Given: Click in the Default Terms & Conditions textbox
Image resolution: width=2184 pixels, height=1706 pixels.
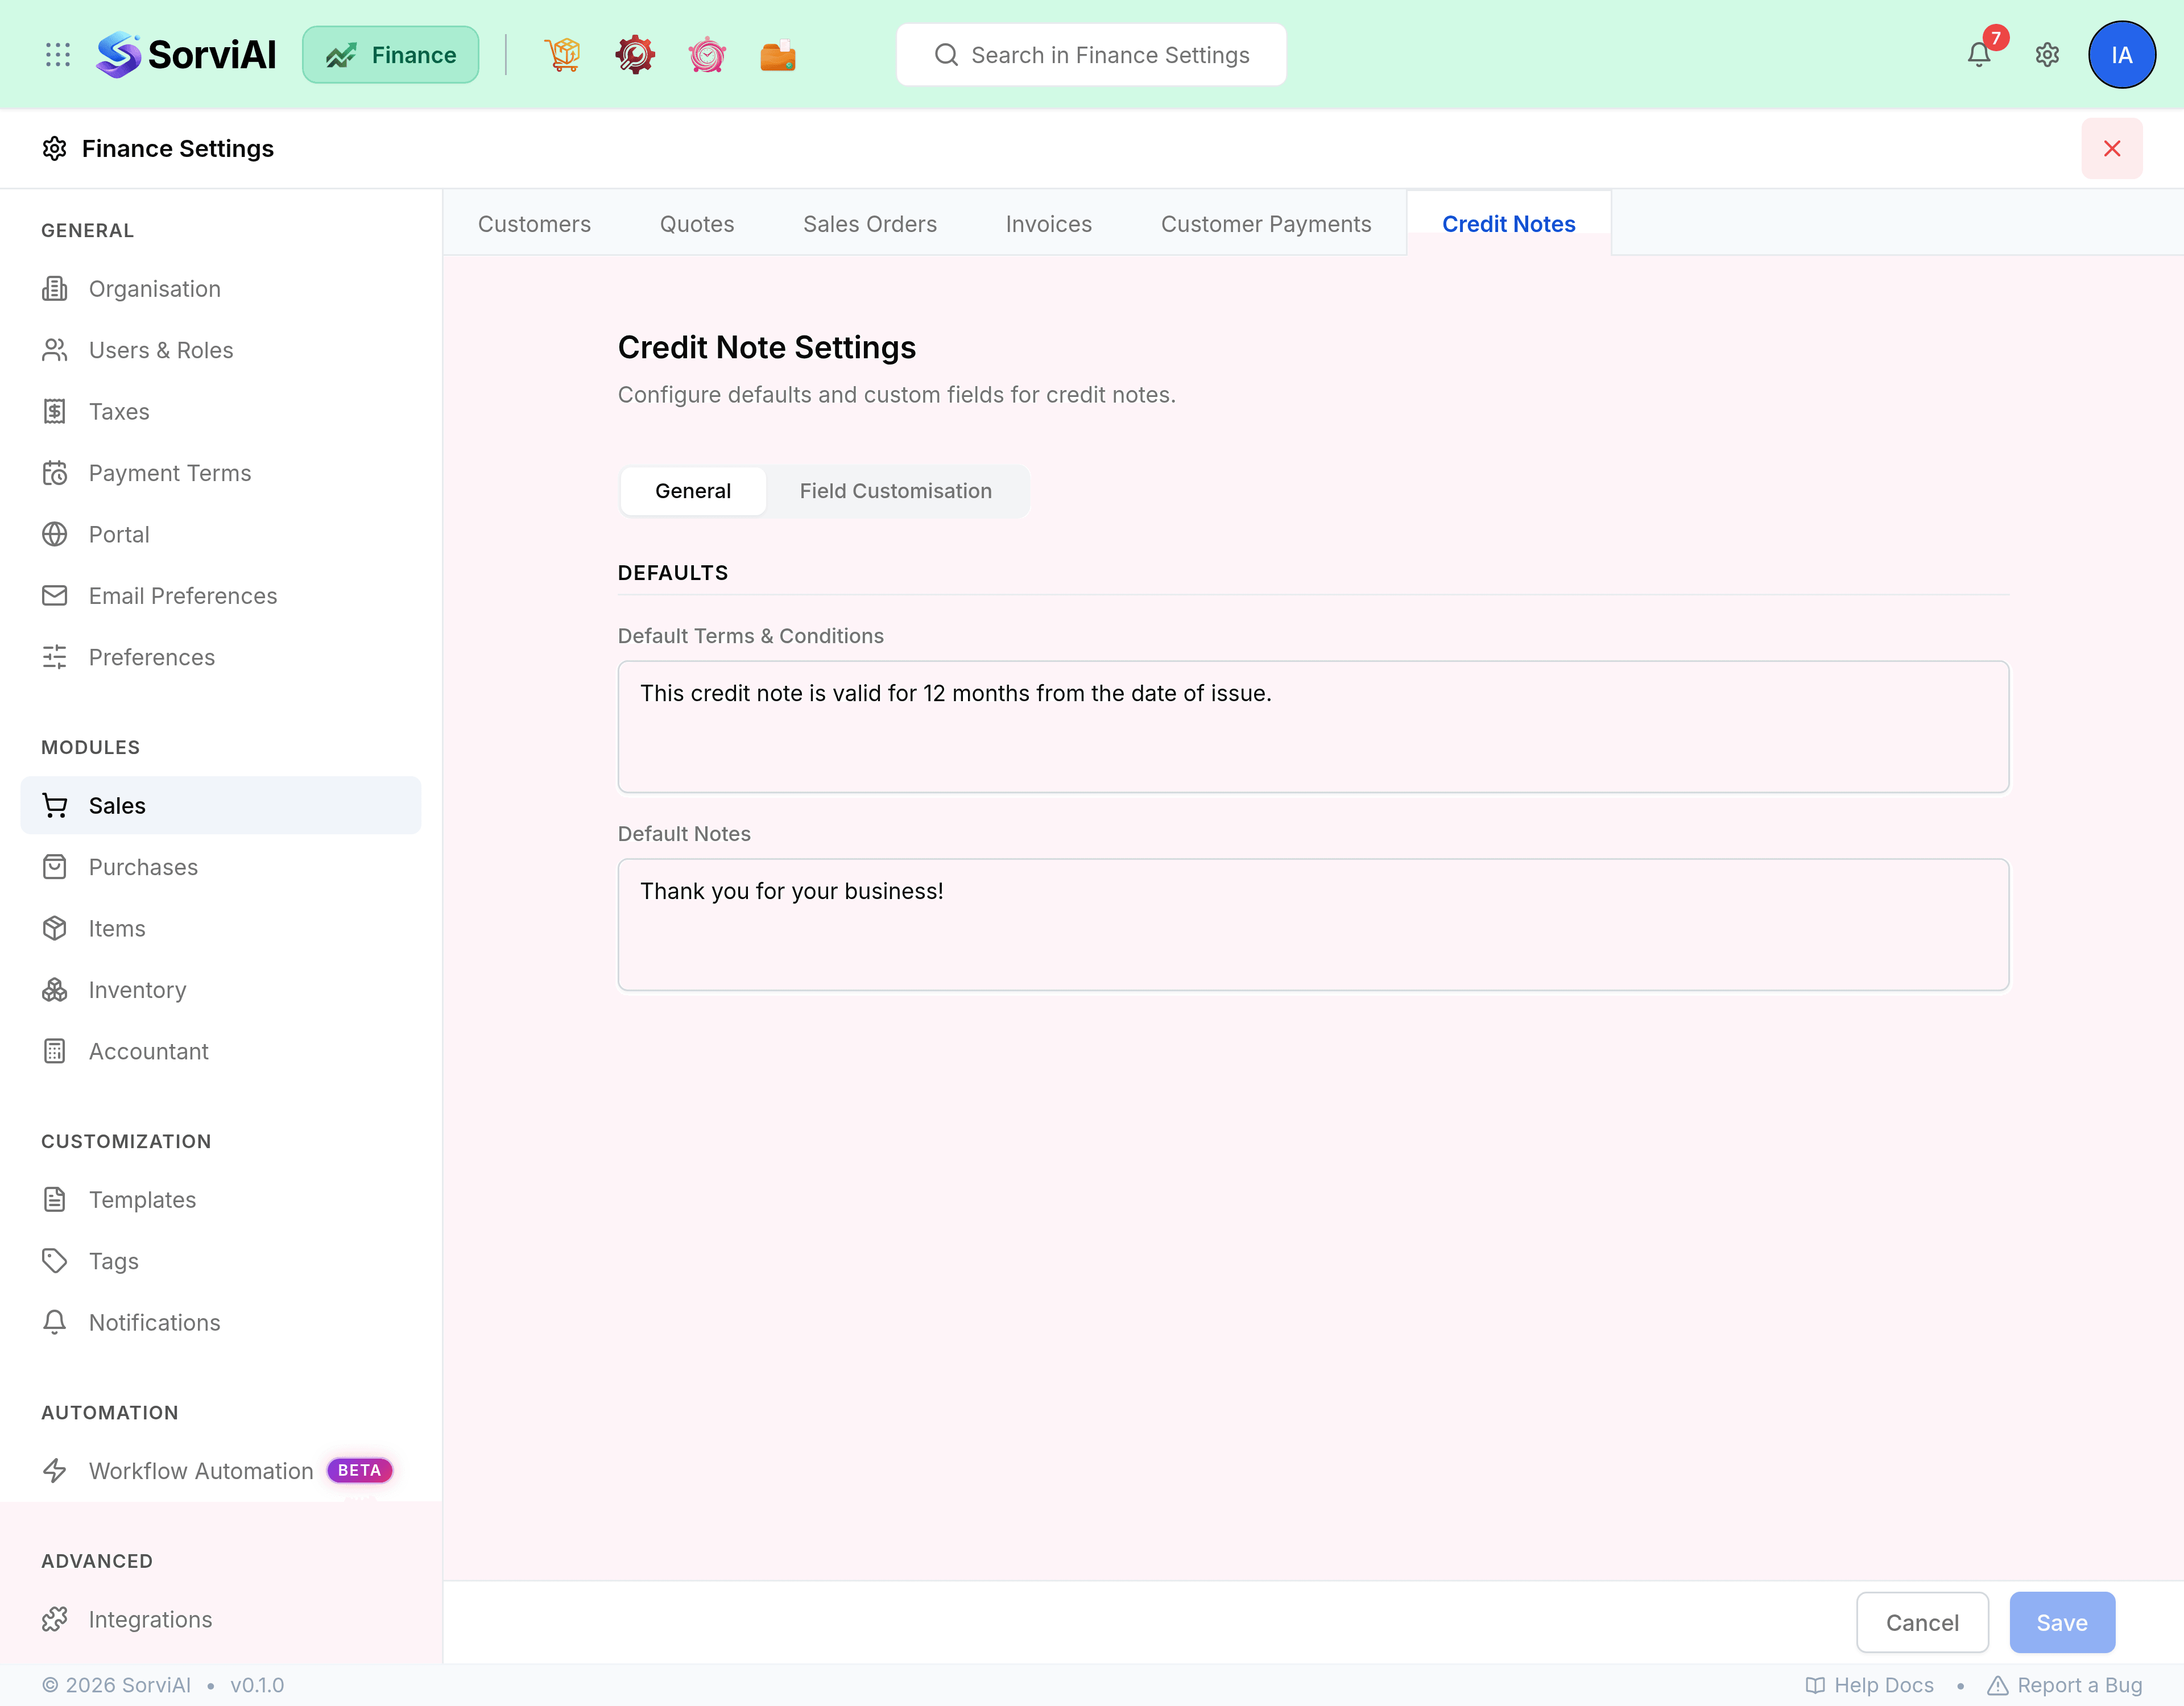Looking at the screenshot, I should tap(1313, 727).
